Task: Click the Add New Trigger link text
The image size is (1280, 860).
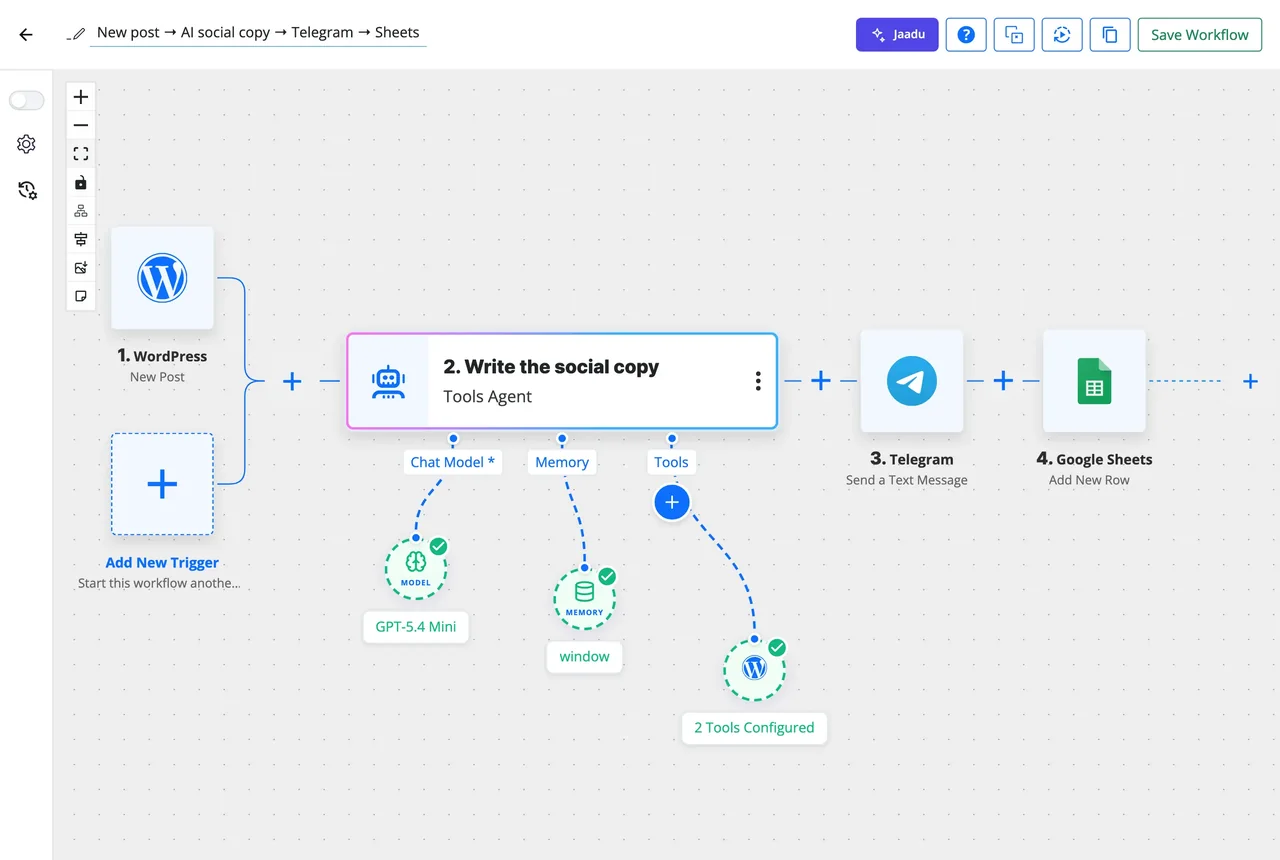Action: coord(162,563)
